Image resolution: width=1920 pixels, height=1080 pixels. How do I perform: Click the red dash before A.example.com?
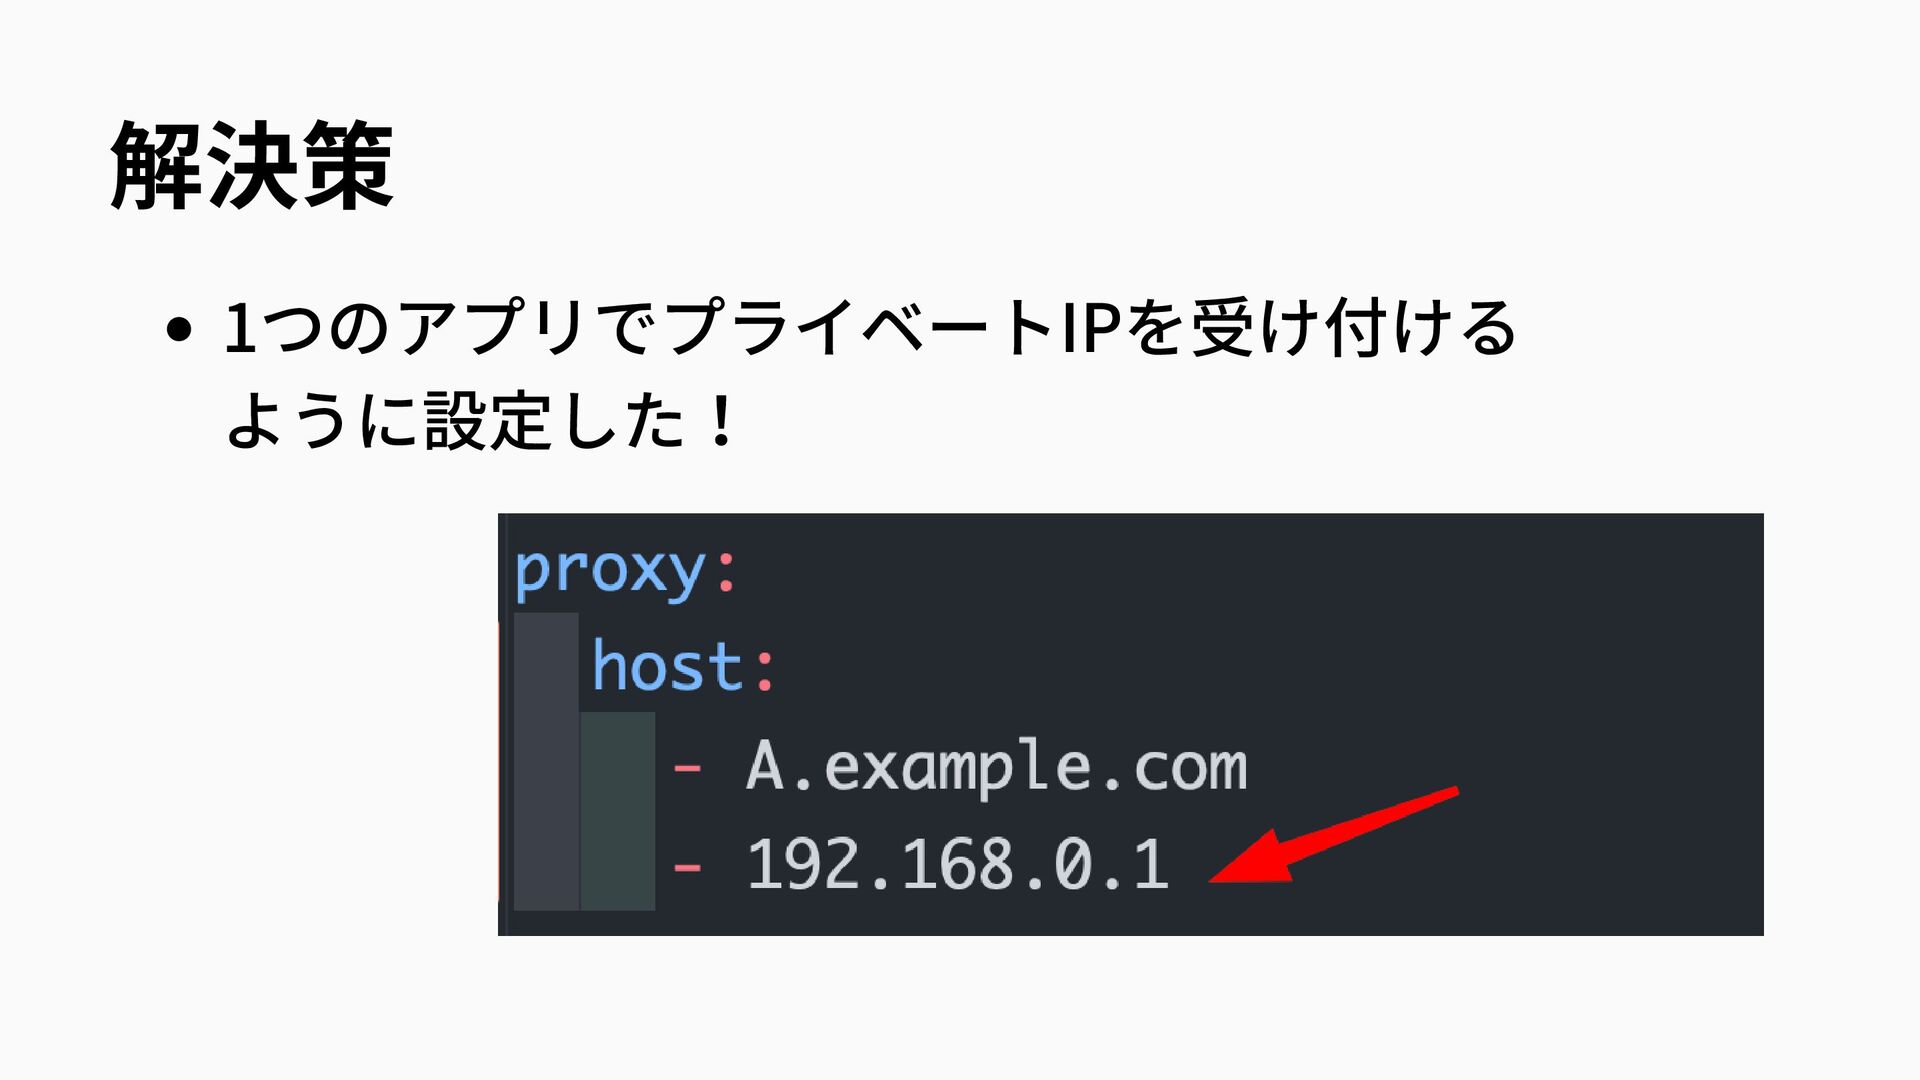(687, 768)
